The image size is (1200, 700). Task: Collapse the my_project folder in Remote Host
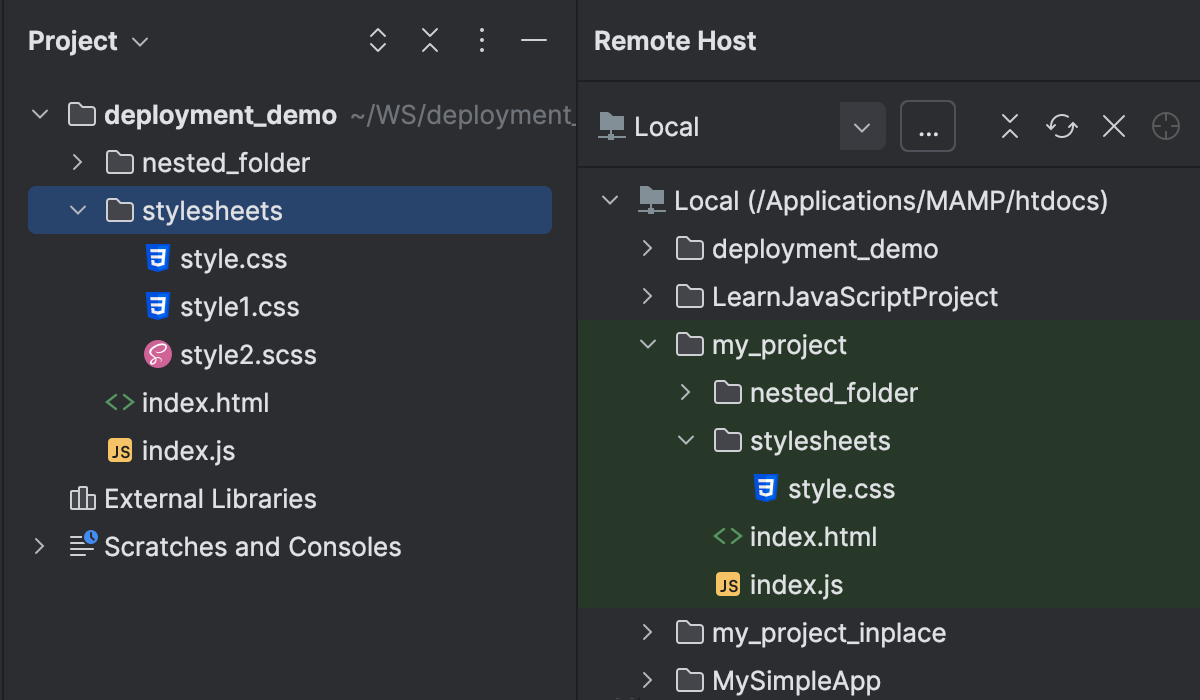(x=646, y=344)
